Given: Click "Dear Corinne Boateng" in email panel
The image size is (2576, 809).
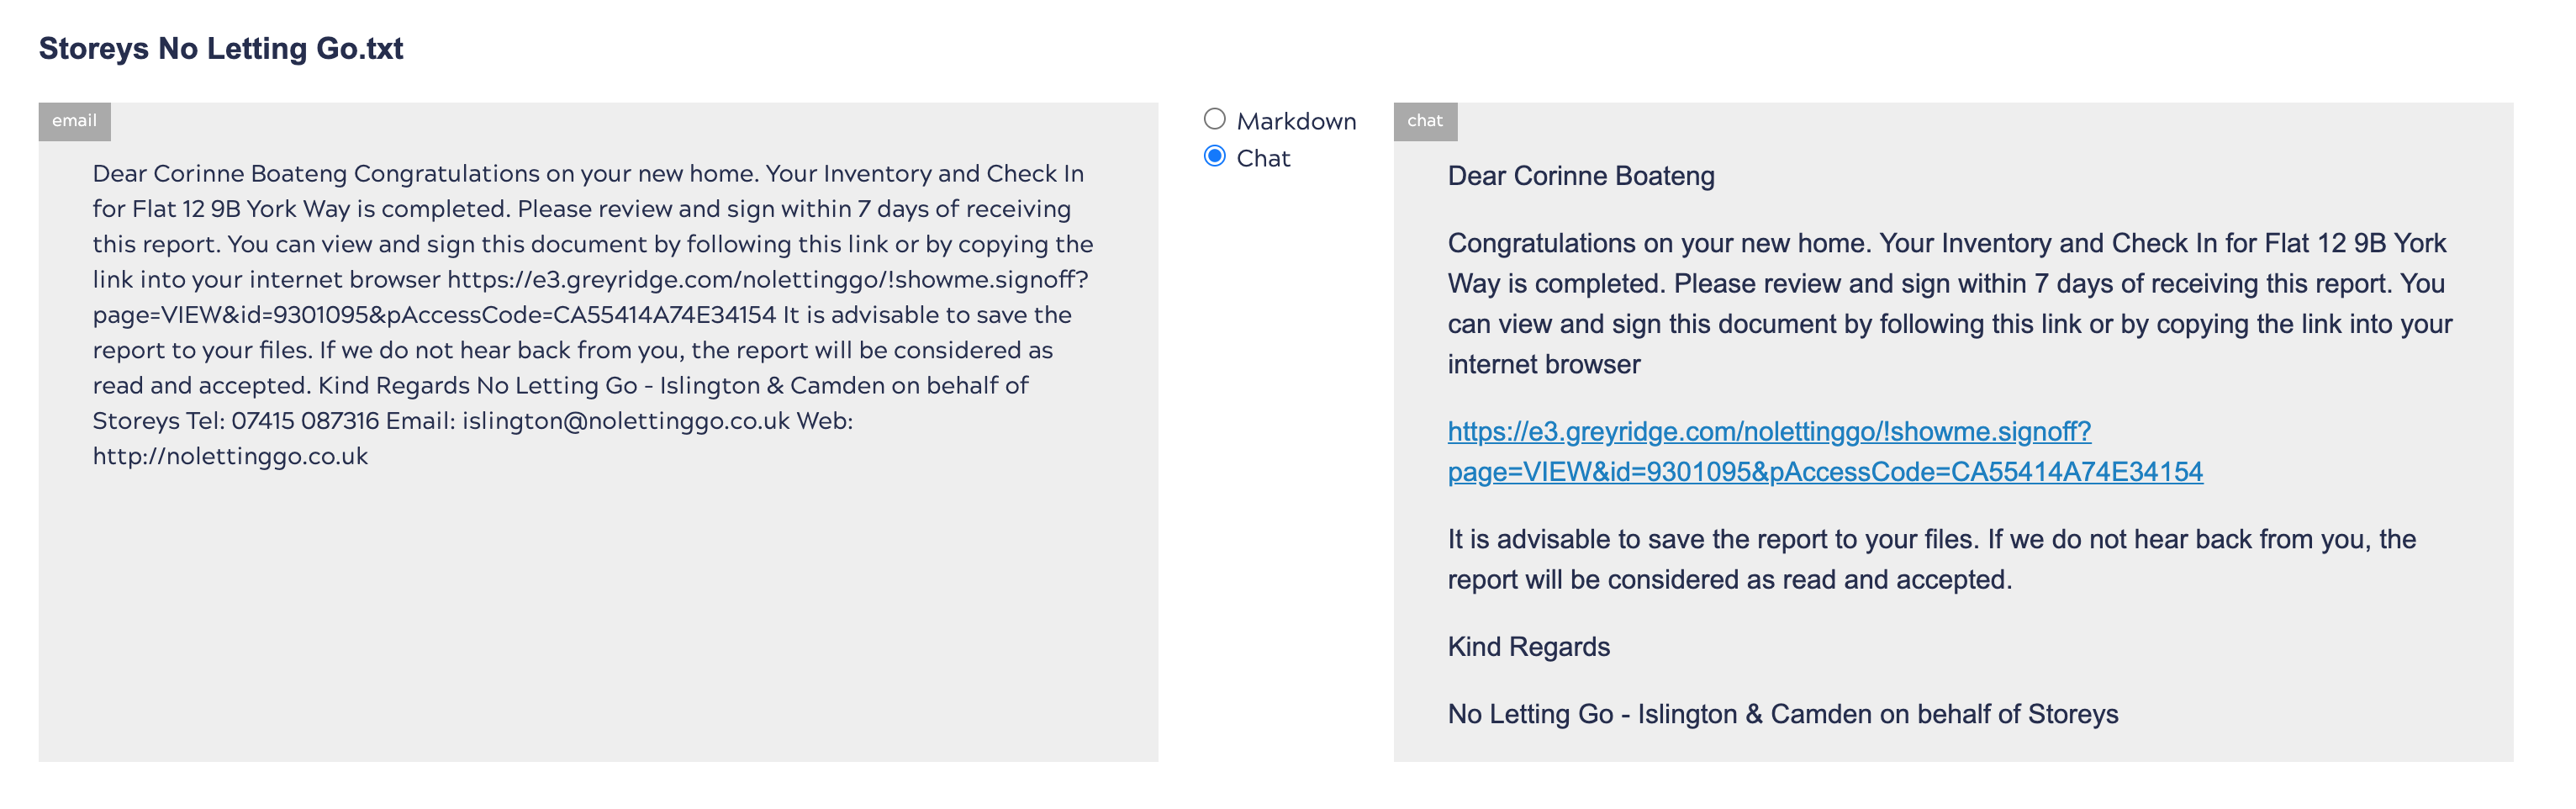Looking at the screenshot, I should [x=220, y=174].
